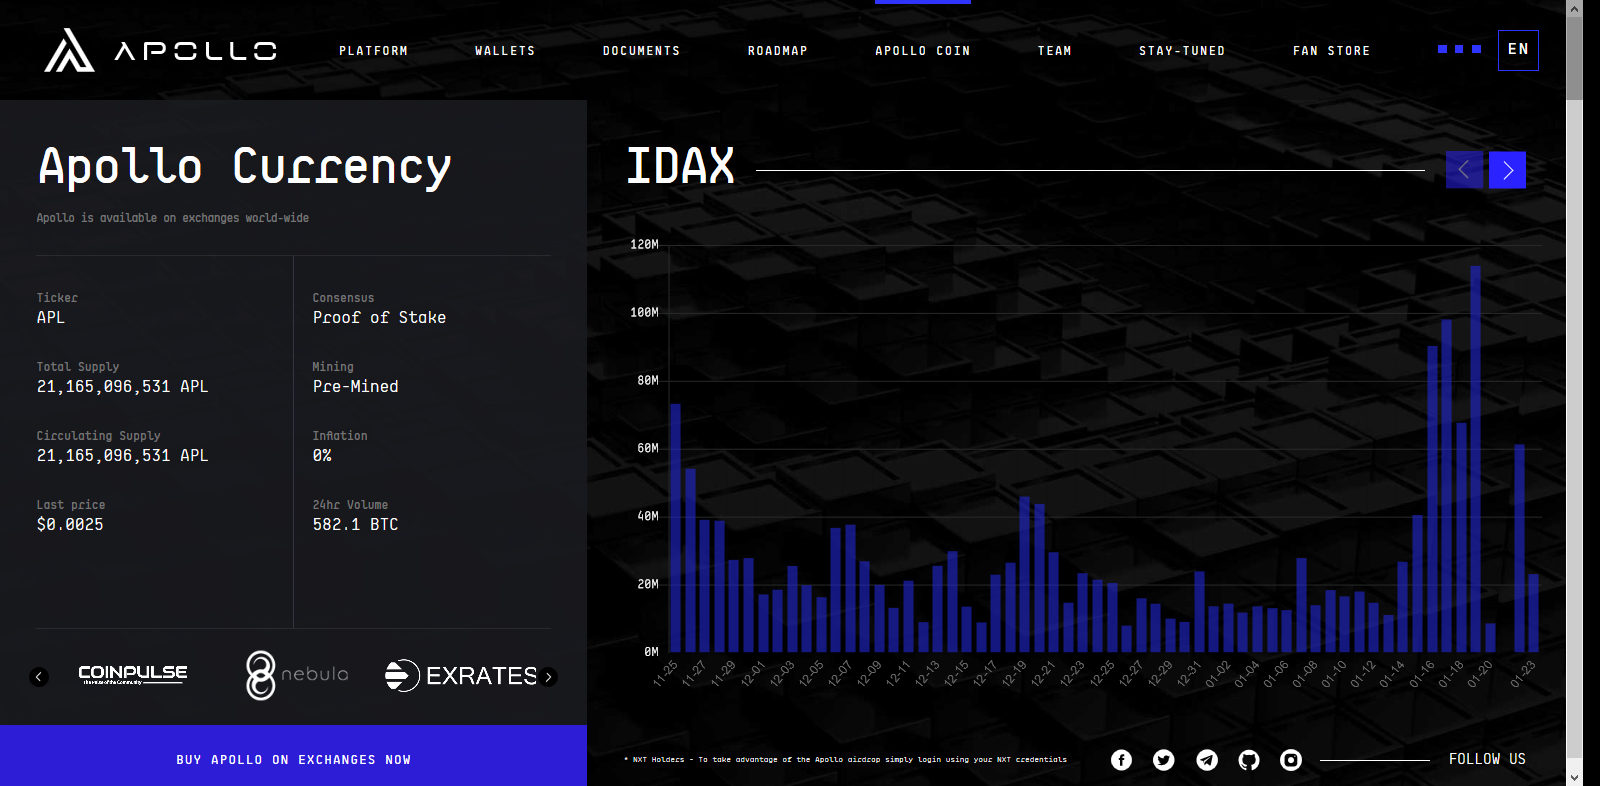Click the vertical scrollbar thumb
The image size is (1600, 786).
(x=1574, y=58)
